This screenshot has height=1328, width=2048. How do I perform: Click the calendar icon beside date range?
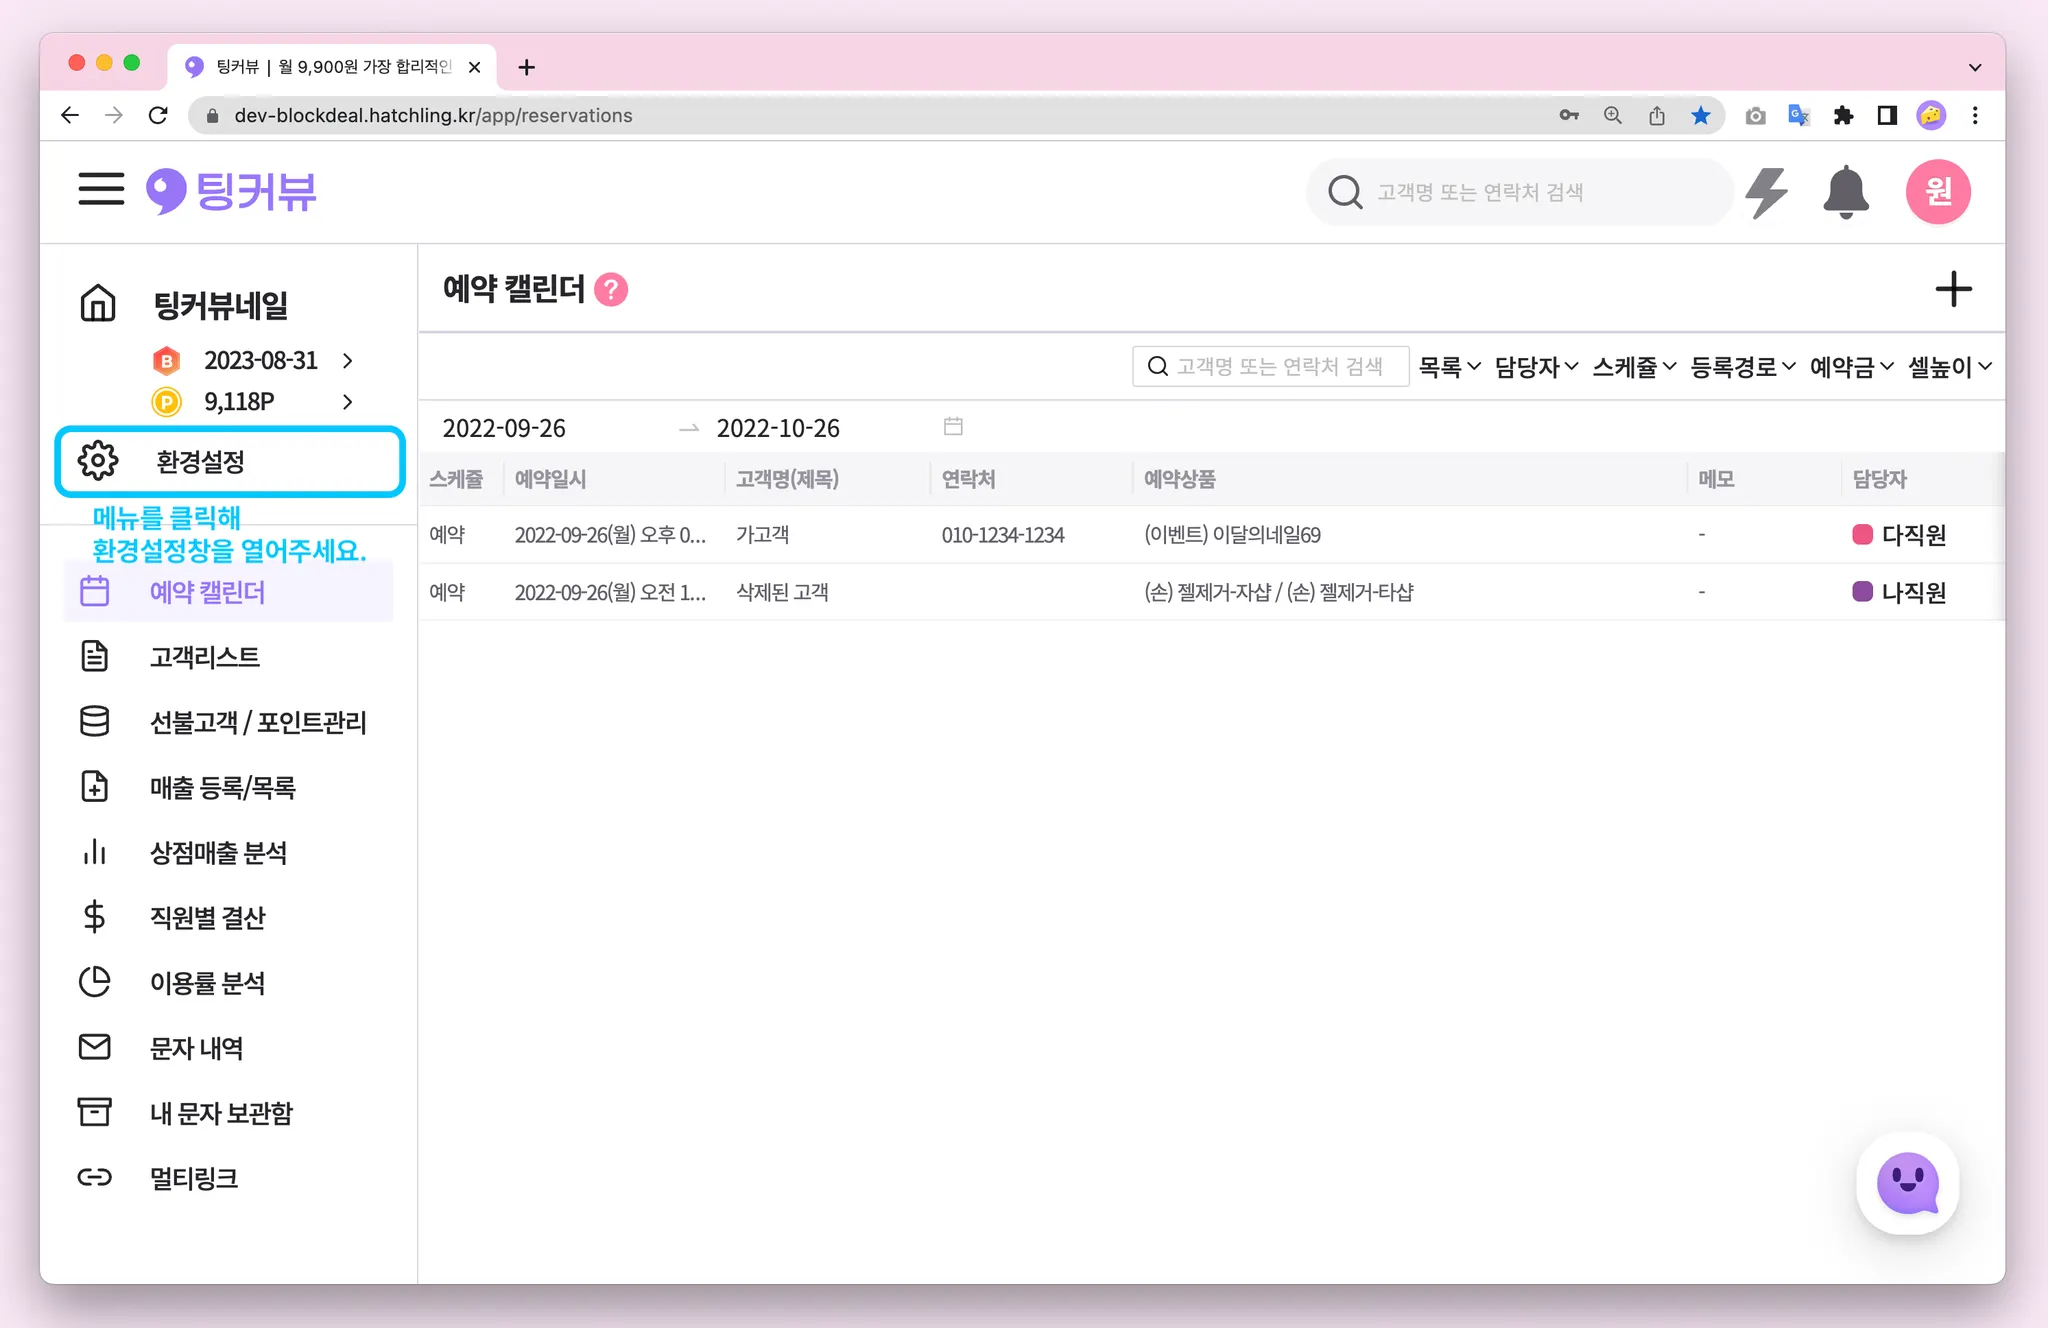coord(953,427)
